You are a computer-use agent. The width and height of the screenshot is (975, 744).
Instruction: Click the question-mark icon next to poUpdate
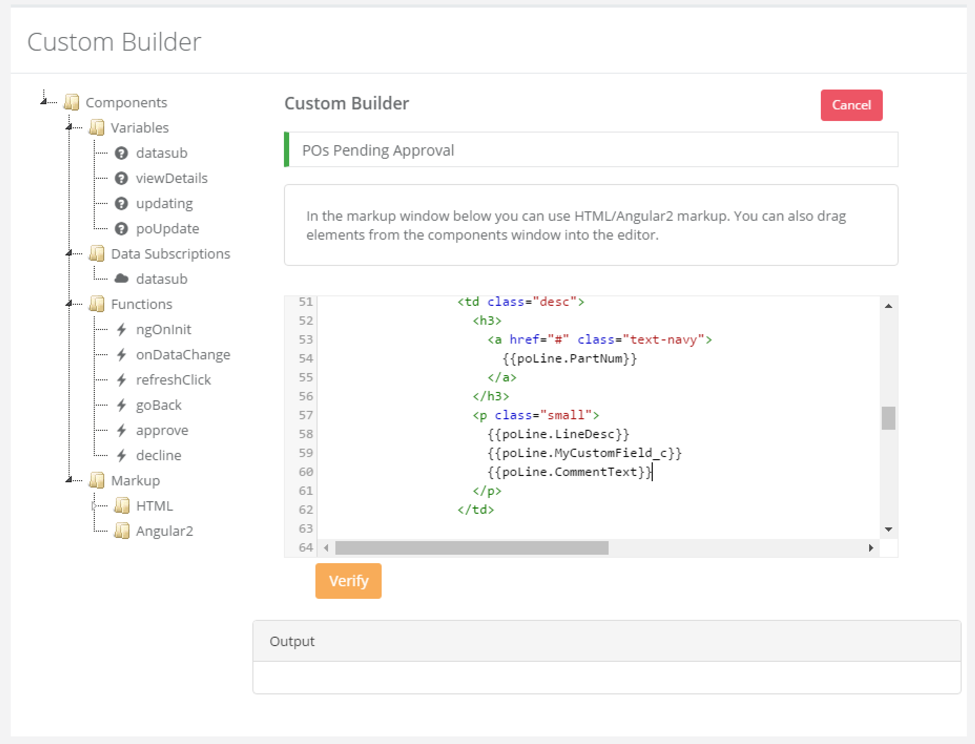coord(122,229)
